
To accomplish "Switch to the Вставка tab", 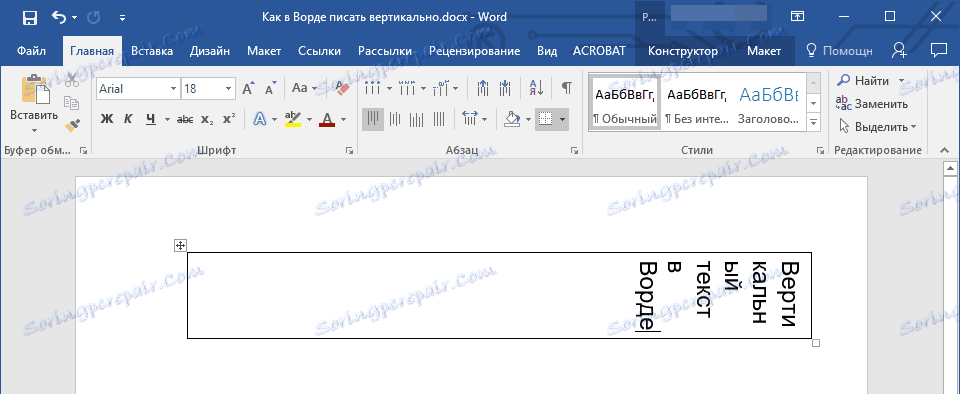I will click(x=152, y=51).
